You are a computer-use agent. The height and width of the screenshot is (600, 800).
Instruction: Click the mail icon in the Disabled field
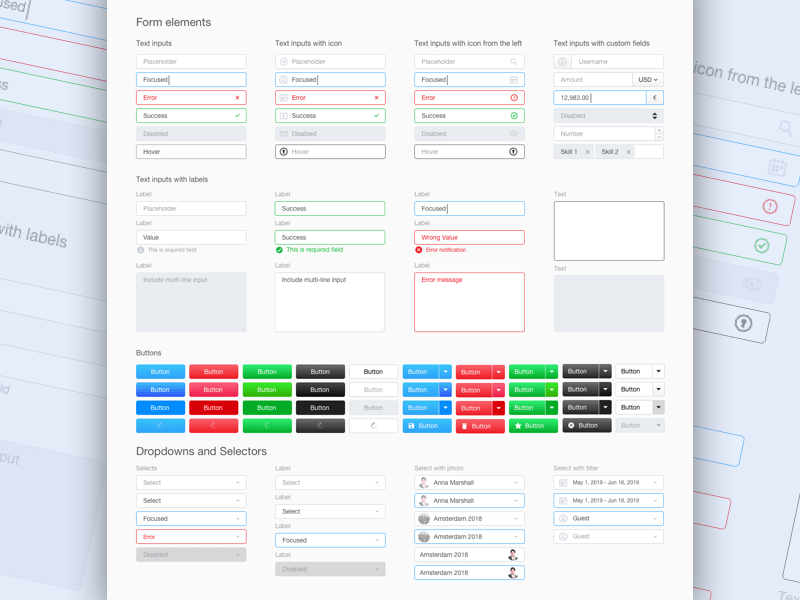coord(284,134)
